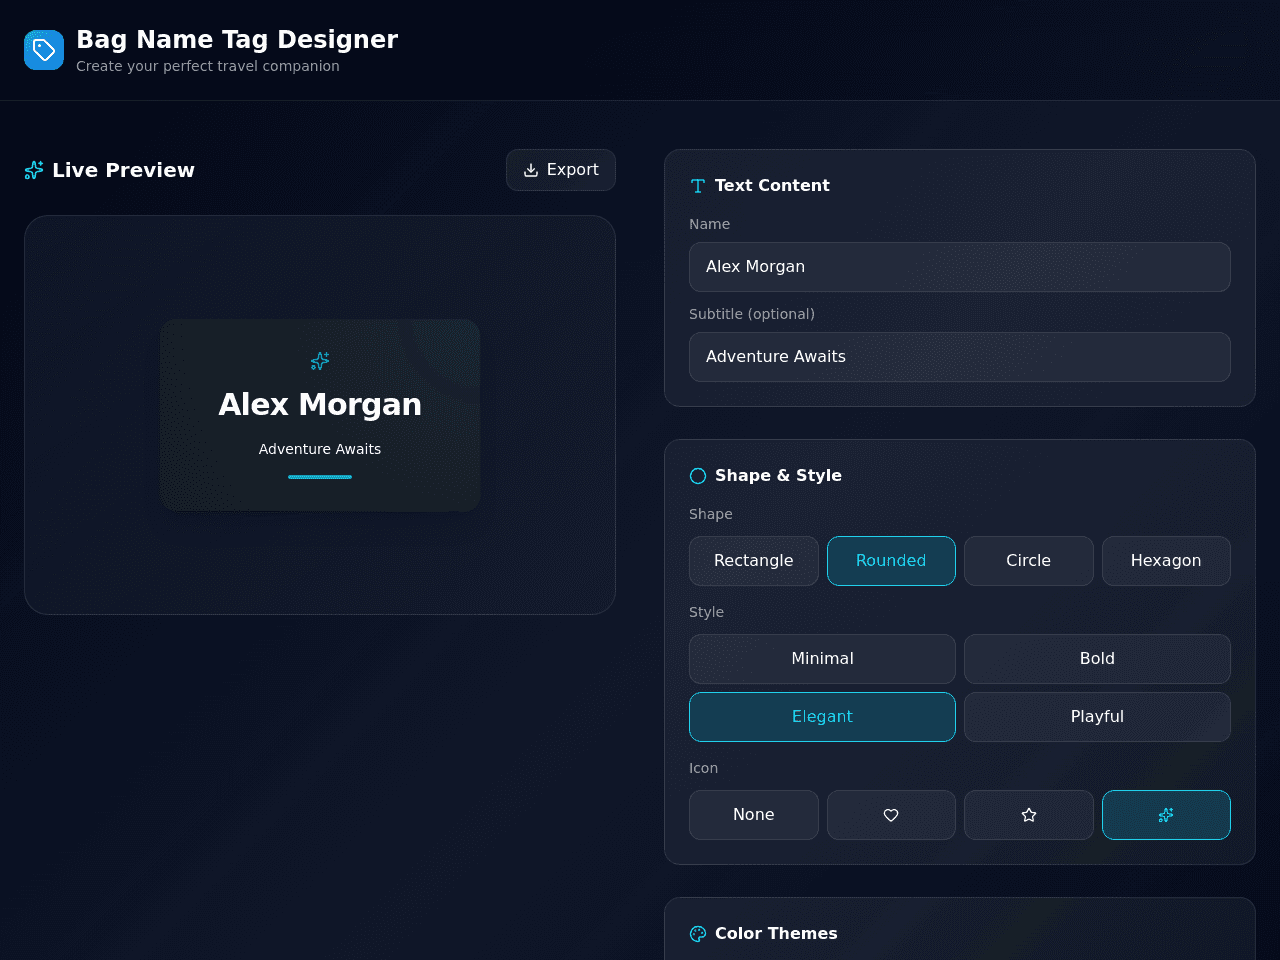Click the sparkles icon on the preview tag
Image resolution: width=1280 pixels, height=960 pixels.
tap(320, 361)
